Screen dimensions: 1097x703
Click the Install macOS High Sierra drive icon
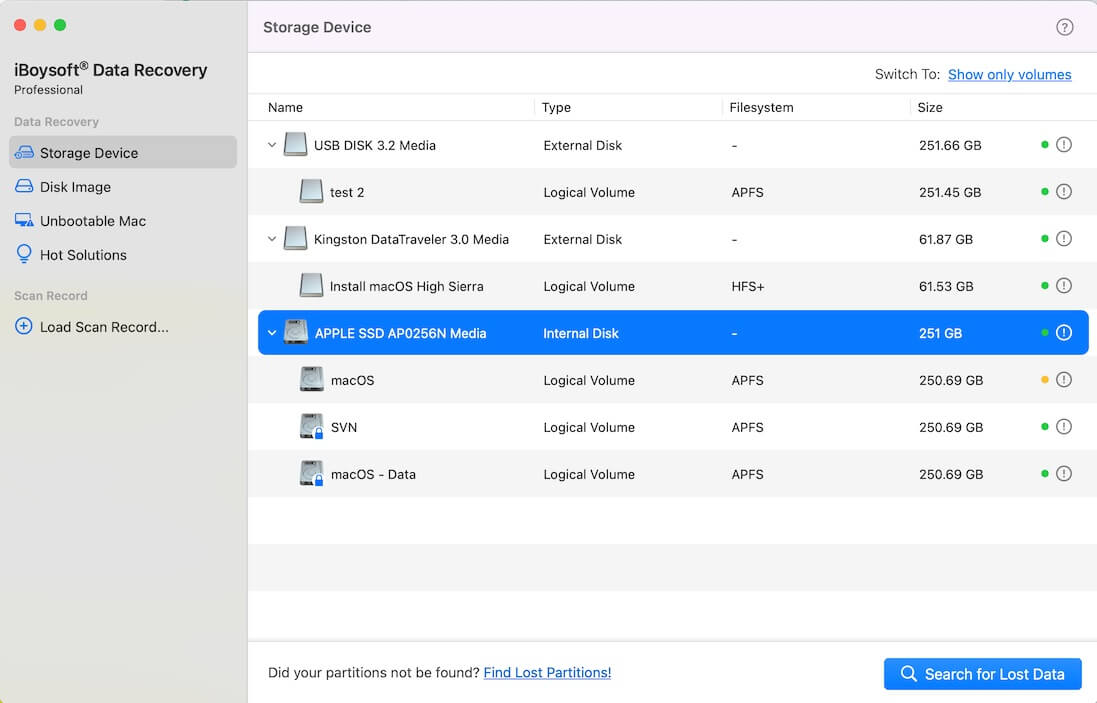click(311, 285)
